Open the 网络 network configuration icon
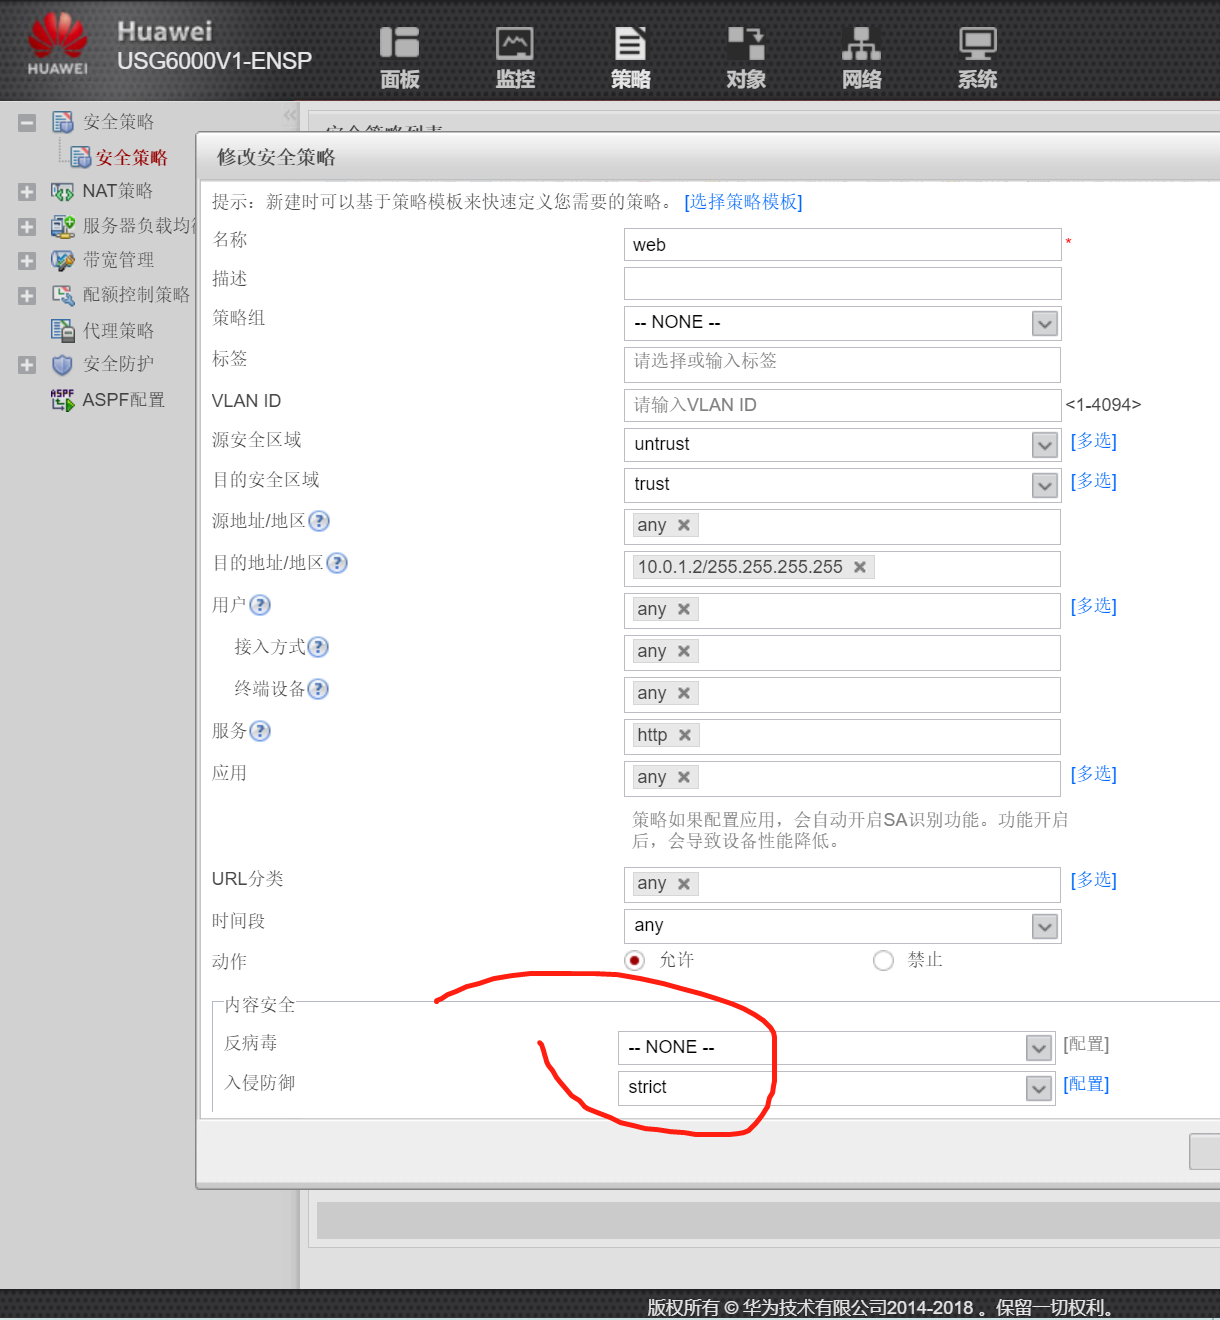The height and width of the screenshot is (1320, 1220). (861, 55)
